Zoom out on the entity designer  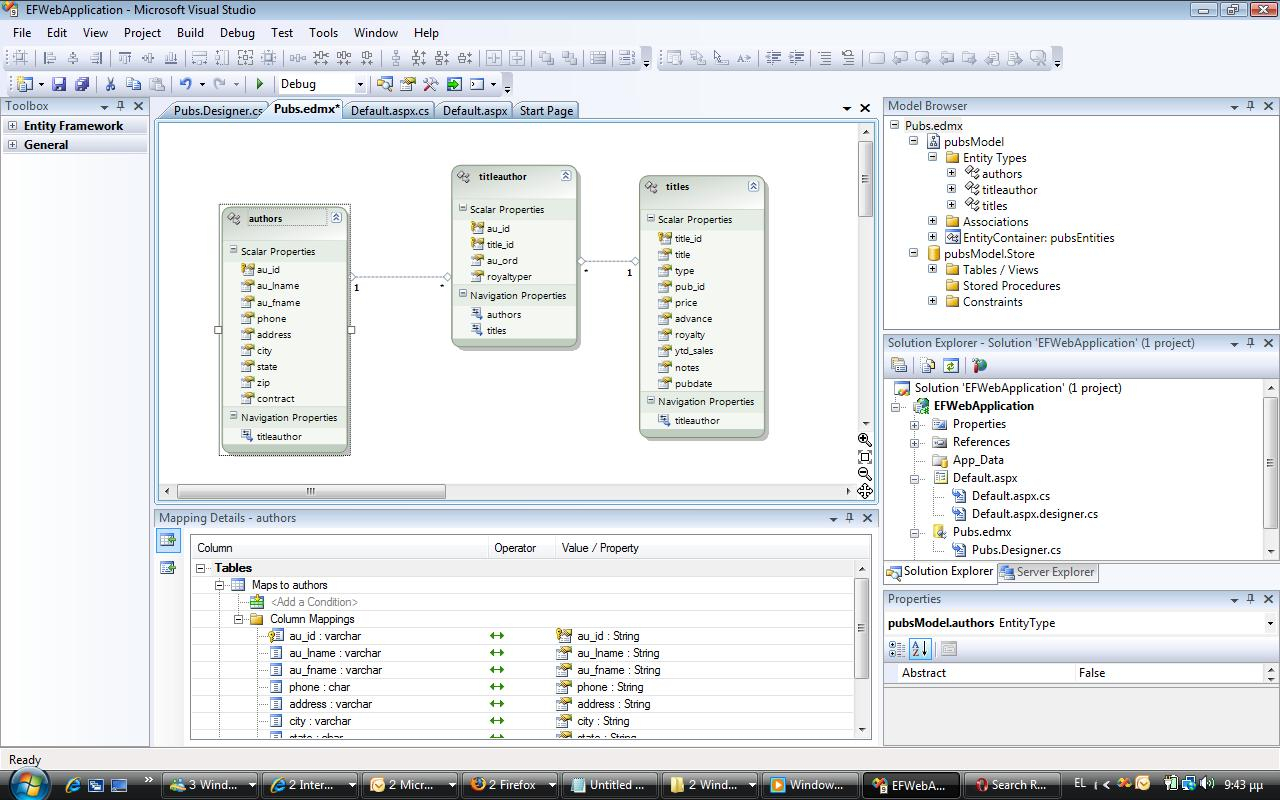click(x=865, y=474)
